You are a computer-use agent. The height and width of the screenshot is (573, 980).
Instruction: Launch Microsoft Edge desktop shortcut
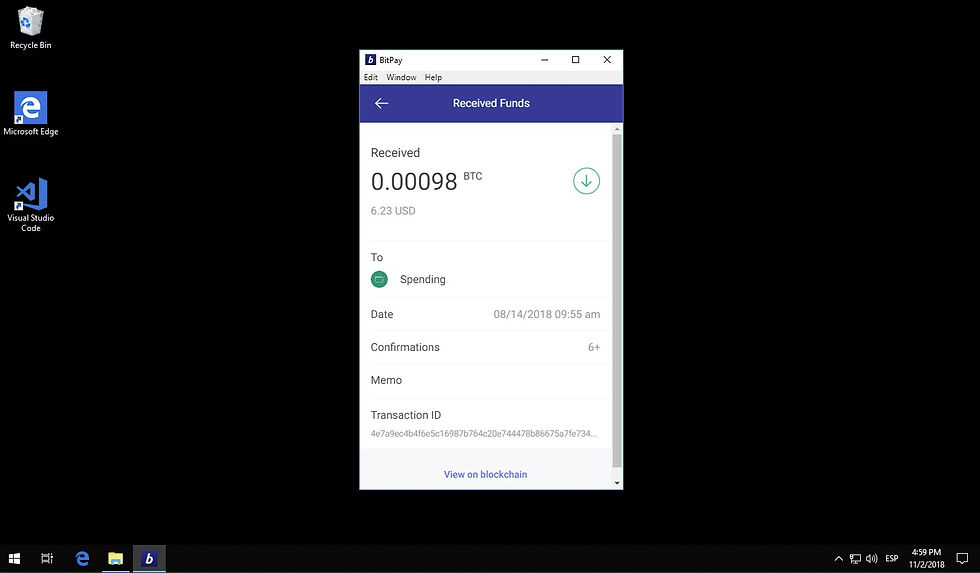(x=31, y=114)
